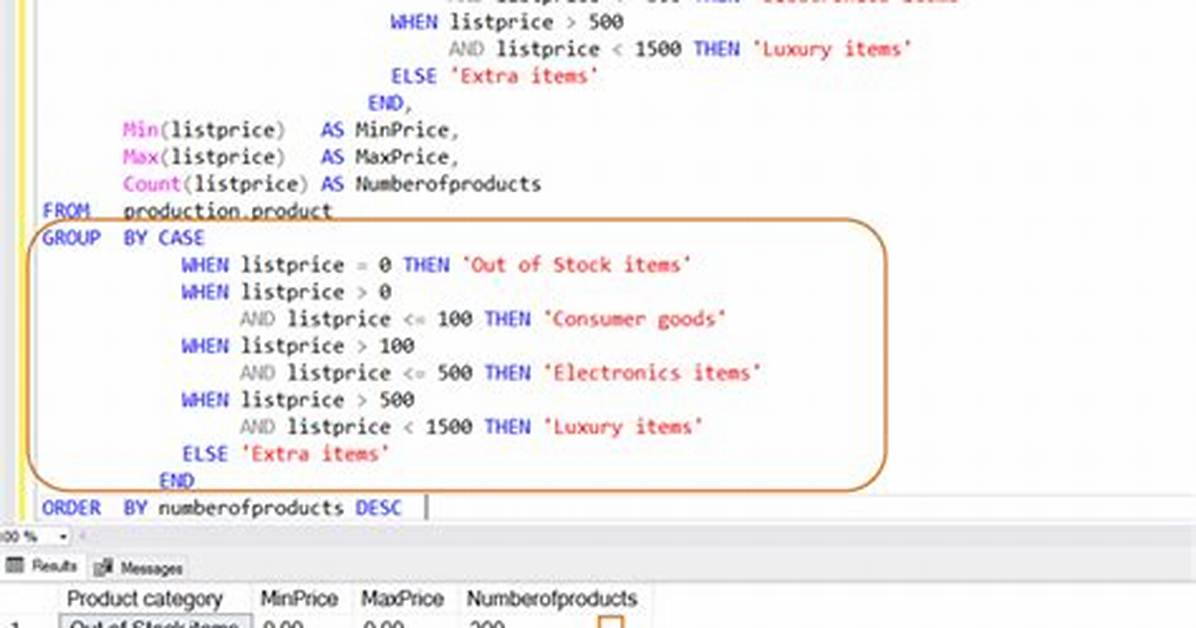Click the MinPrice alias in the SELECT list
The height and width of the screenshot is (628, 1196).
[x=402, y=130]
